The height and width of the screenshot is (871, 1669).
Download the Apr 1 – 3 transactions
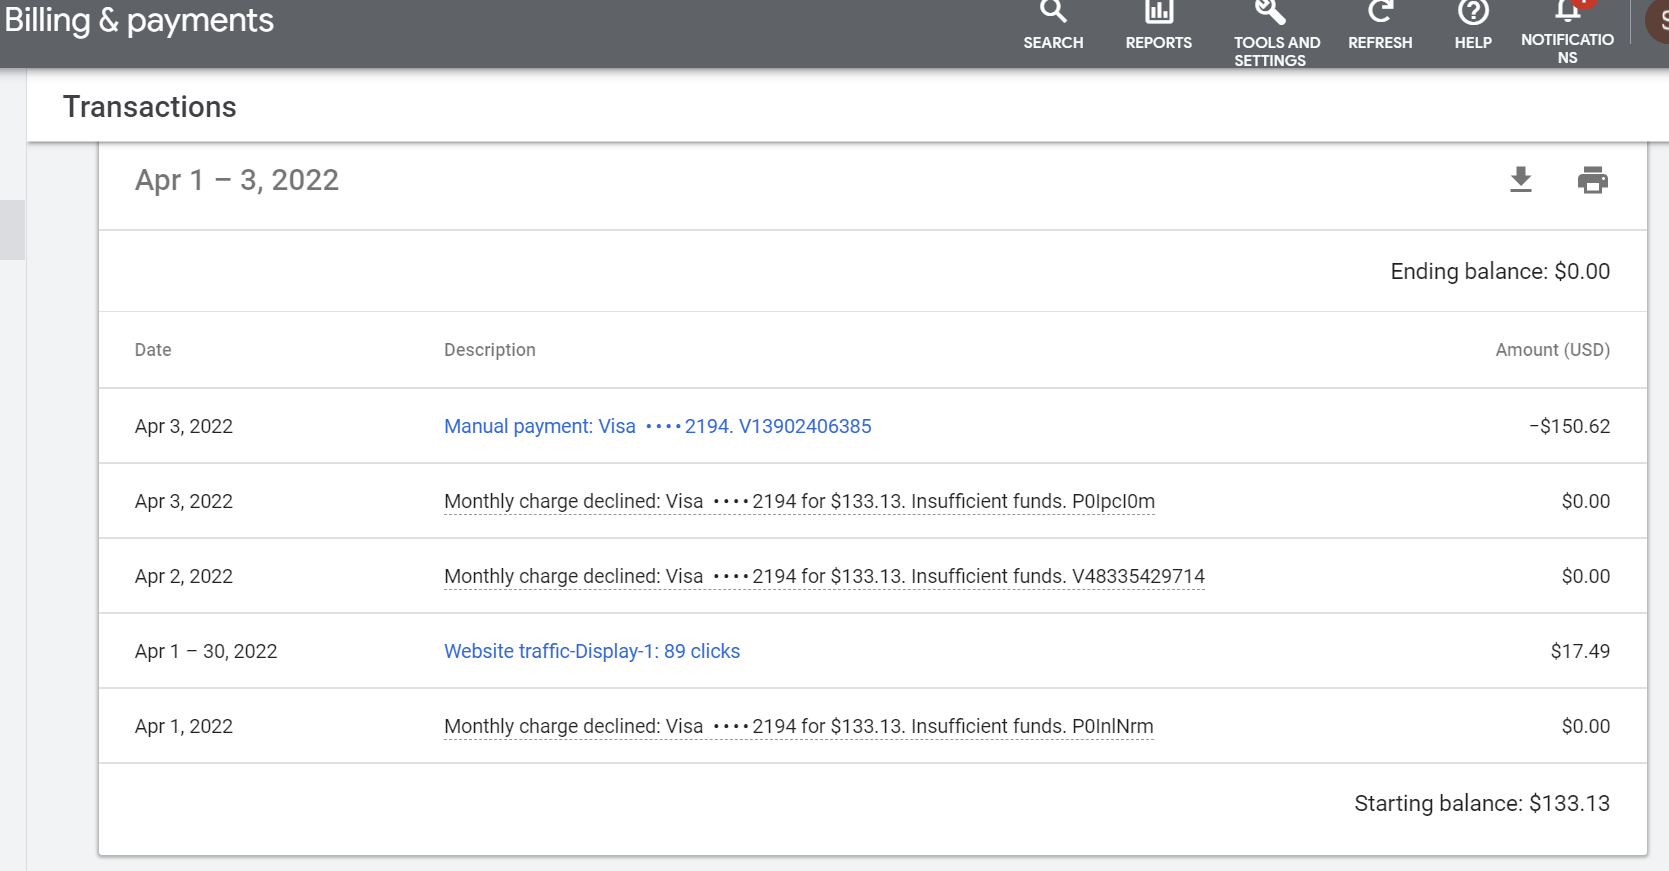(1521, 180)
